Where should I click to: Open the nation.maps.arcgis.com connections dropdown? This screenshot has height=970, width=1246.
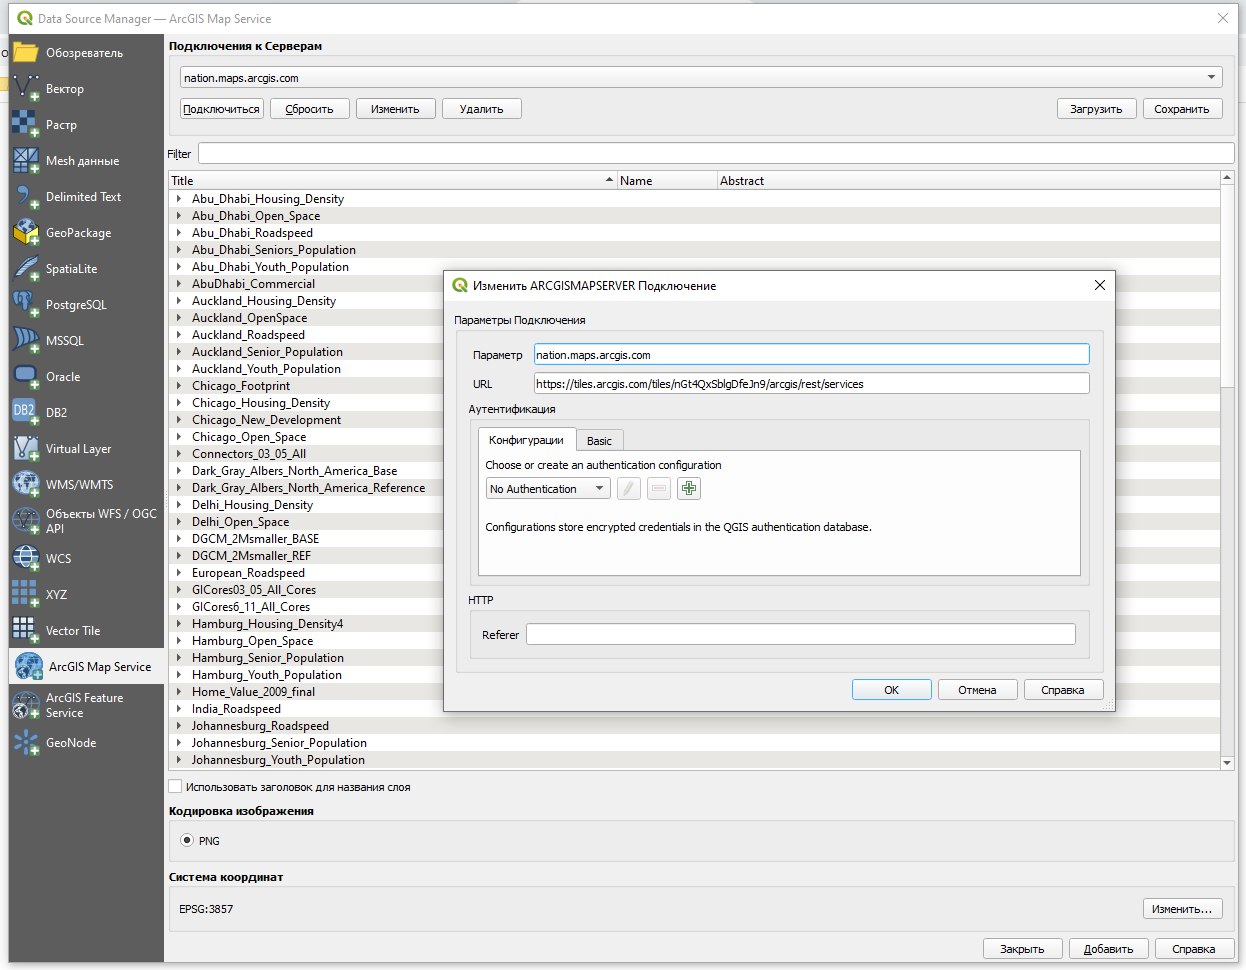click(x=701, y=77)
